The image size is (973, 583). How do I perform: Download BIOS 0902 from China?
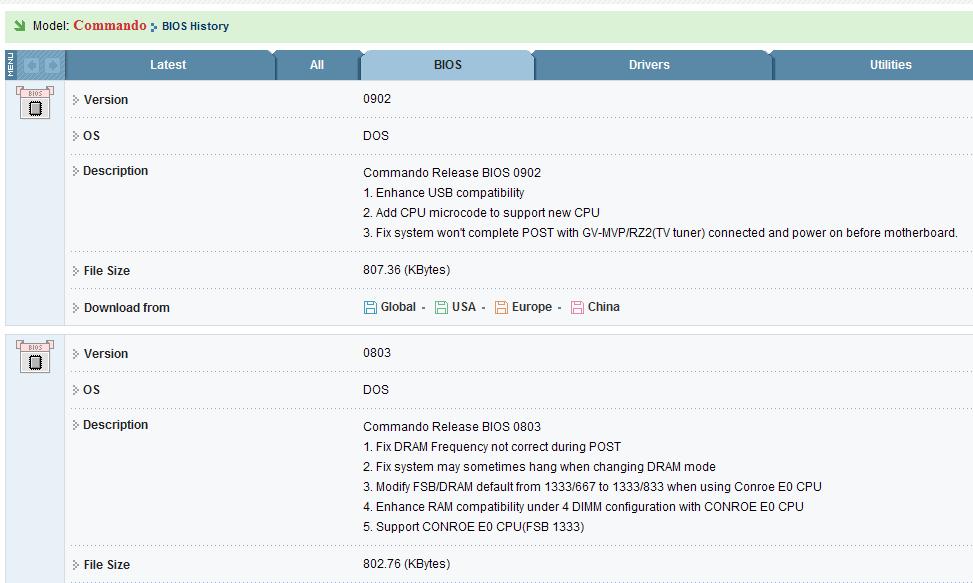click(603, 307)
